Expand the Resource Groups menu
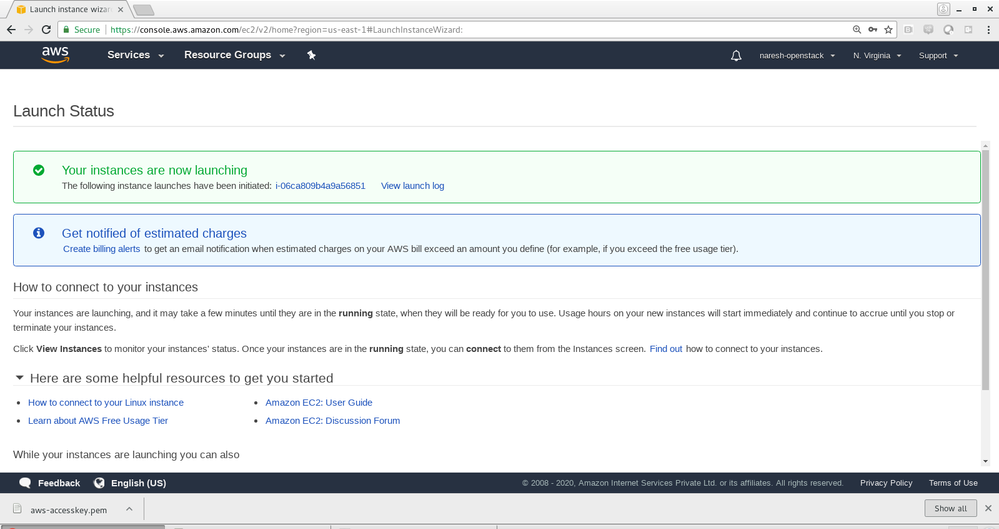The image size is (999, 529). click(x=234, y=55)
